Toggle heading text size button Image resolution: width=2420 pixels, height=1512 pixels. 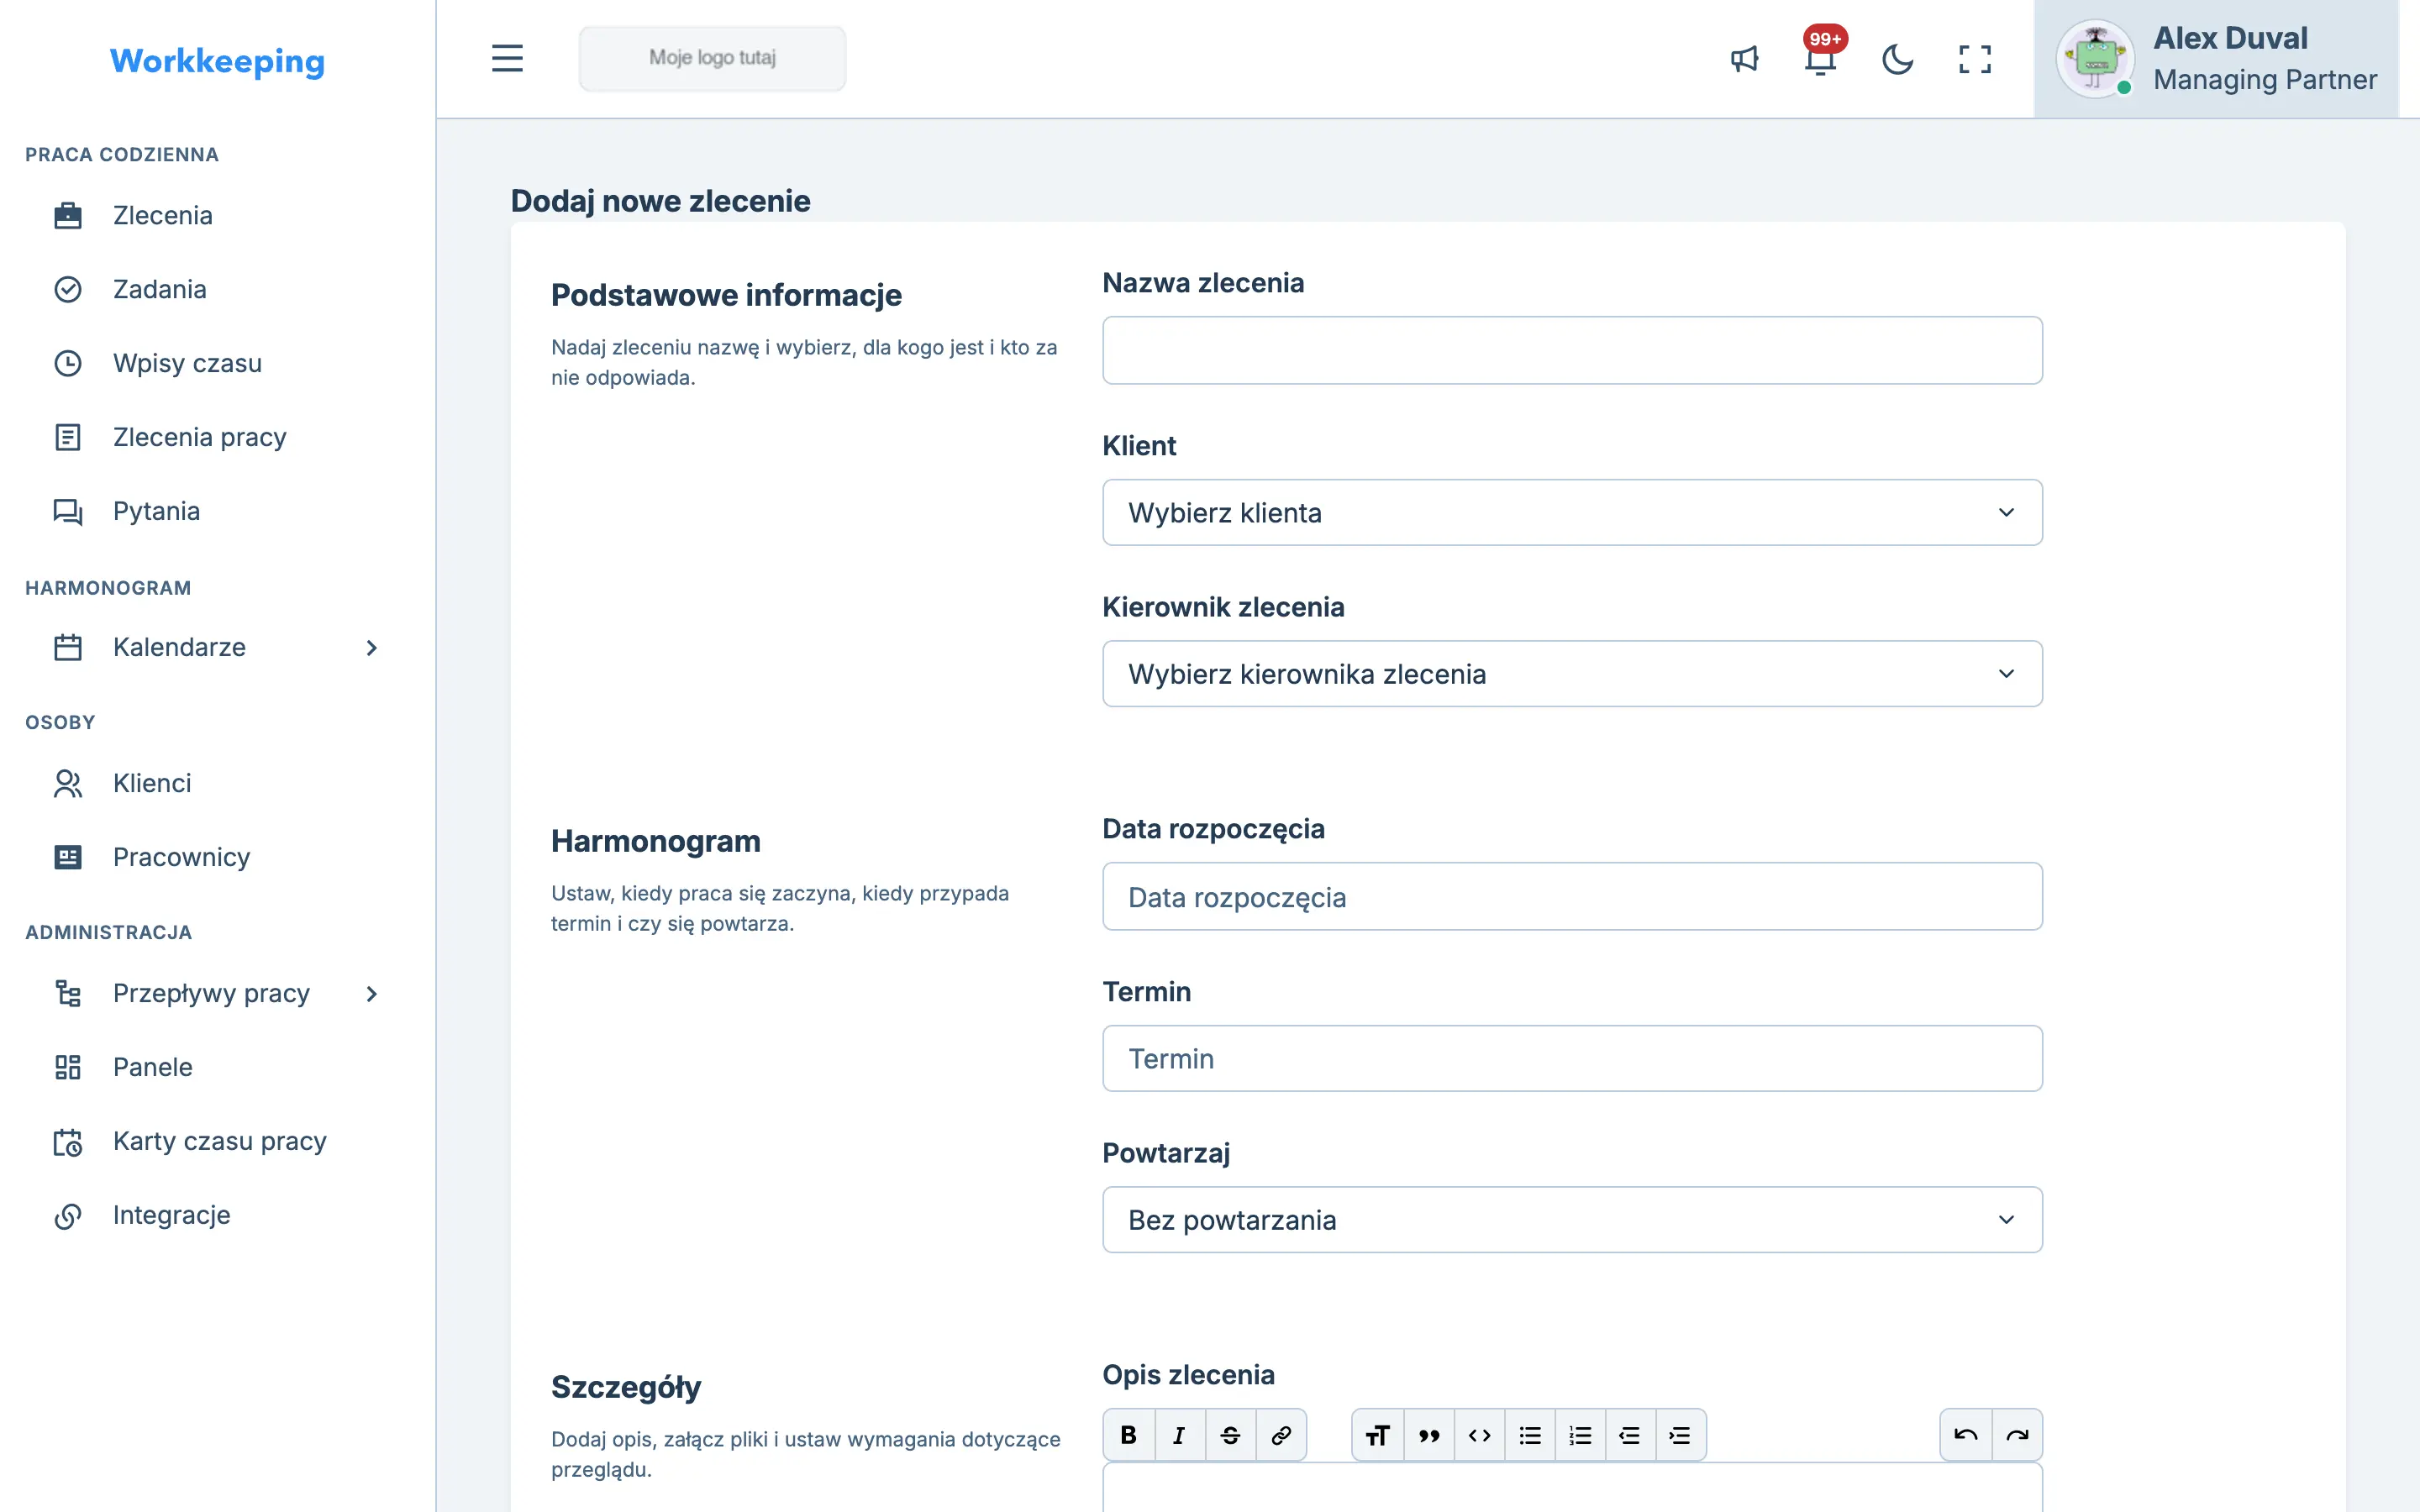[x=1378, y=1435]
